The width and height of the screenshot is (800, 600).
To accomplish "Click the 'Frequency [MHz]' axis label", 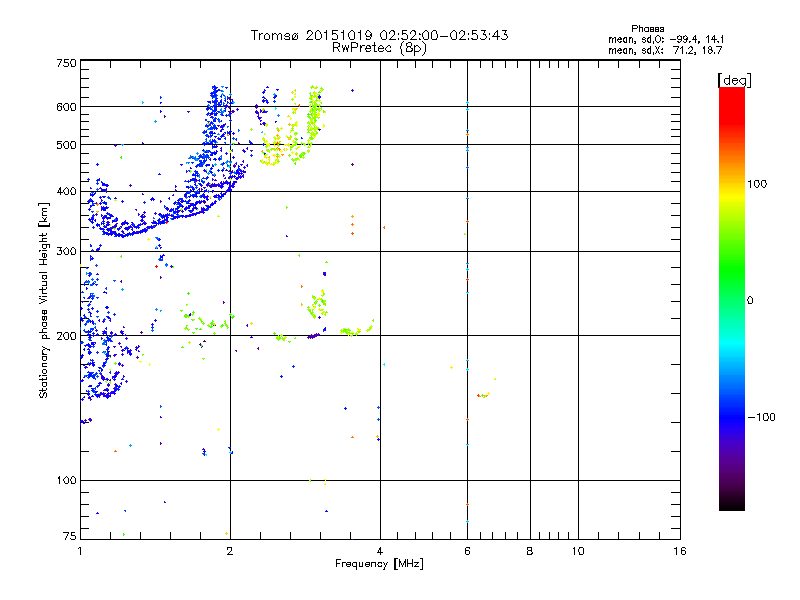I will tap(379, 564).
